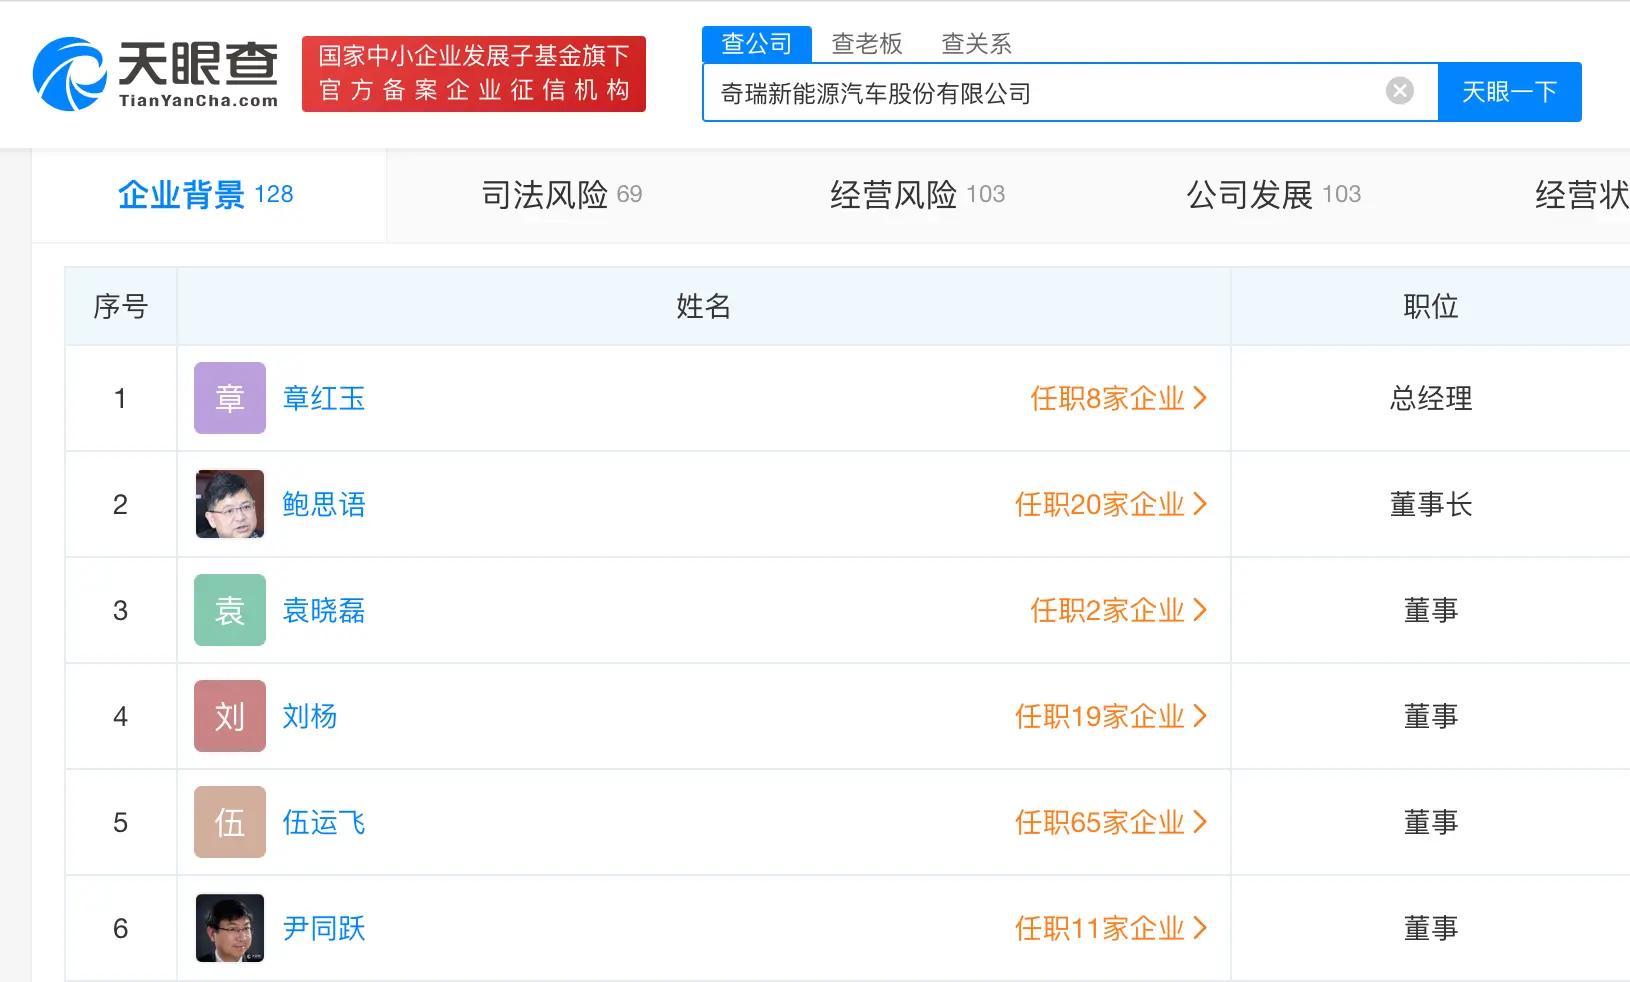The height and width of the screenshot is (982, 1630).
Task: Clear the search field with the X icon
Action: (x=1400, y=91)
